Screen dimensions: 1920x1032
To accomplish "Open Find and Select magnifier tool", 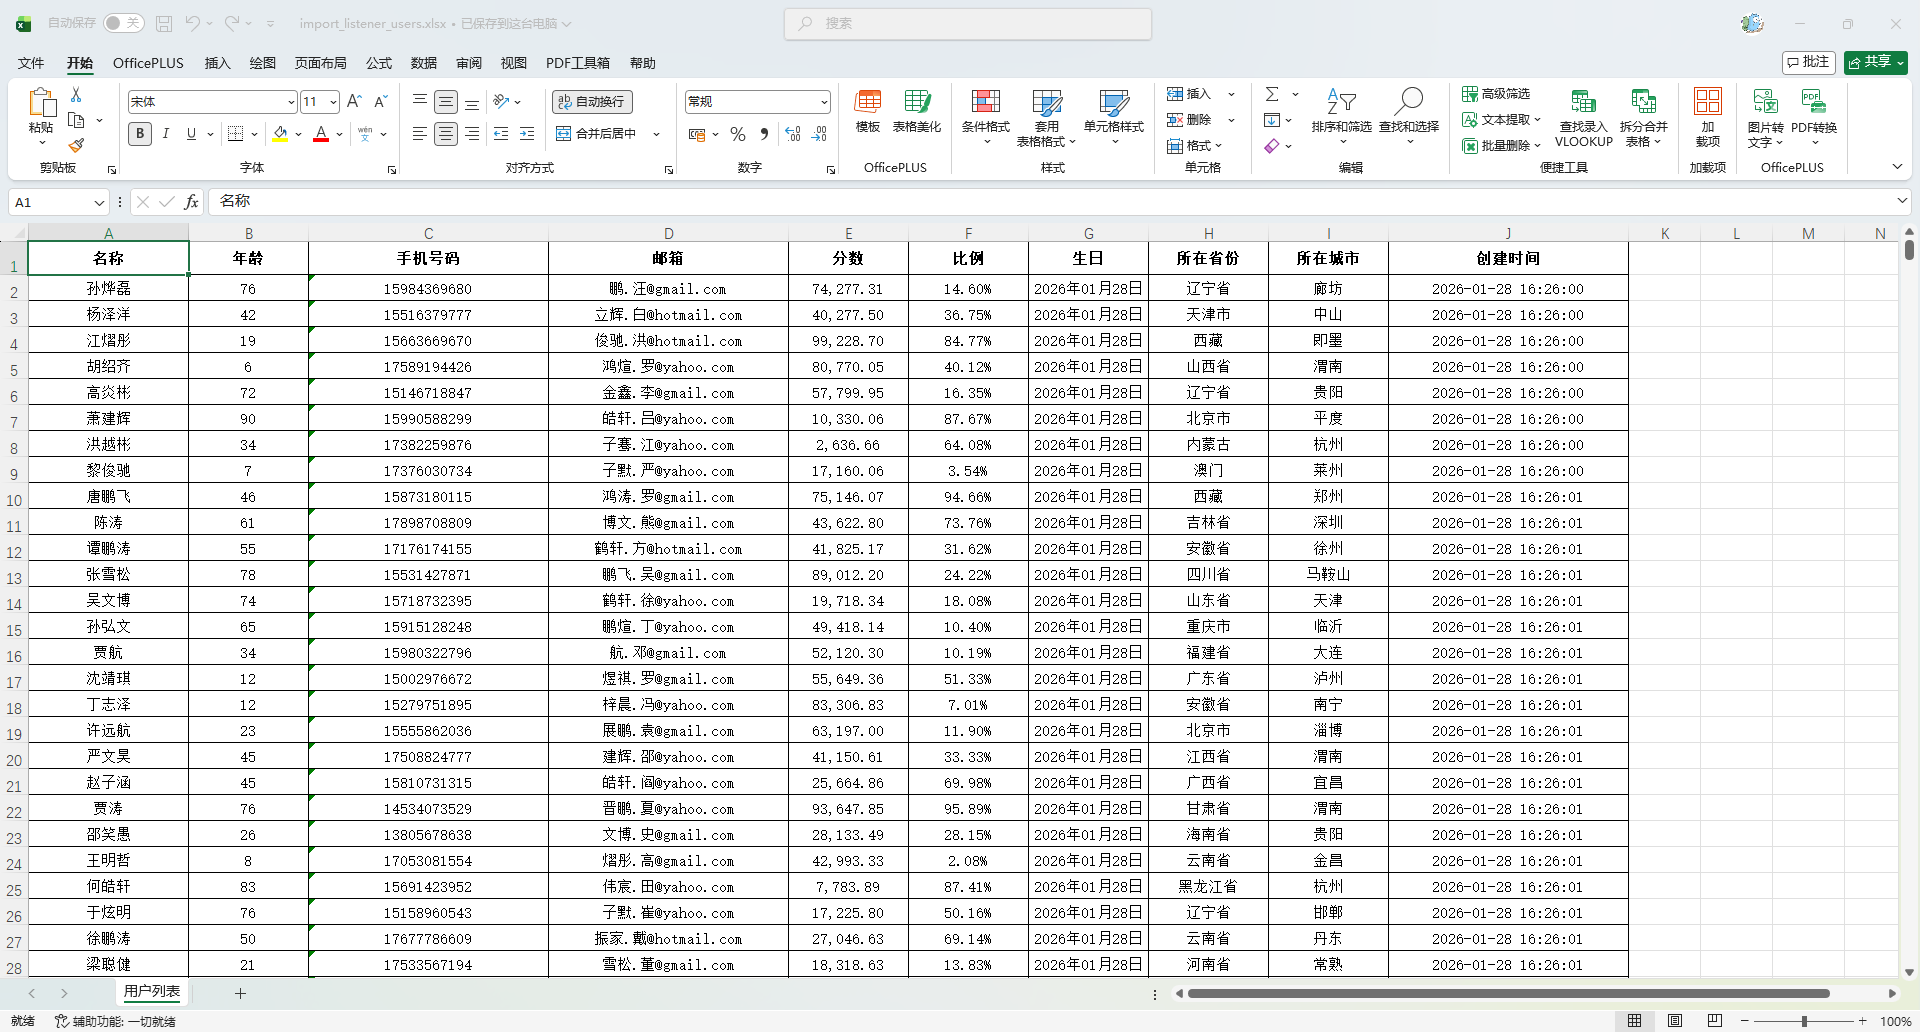I will tap(1409, 102).
